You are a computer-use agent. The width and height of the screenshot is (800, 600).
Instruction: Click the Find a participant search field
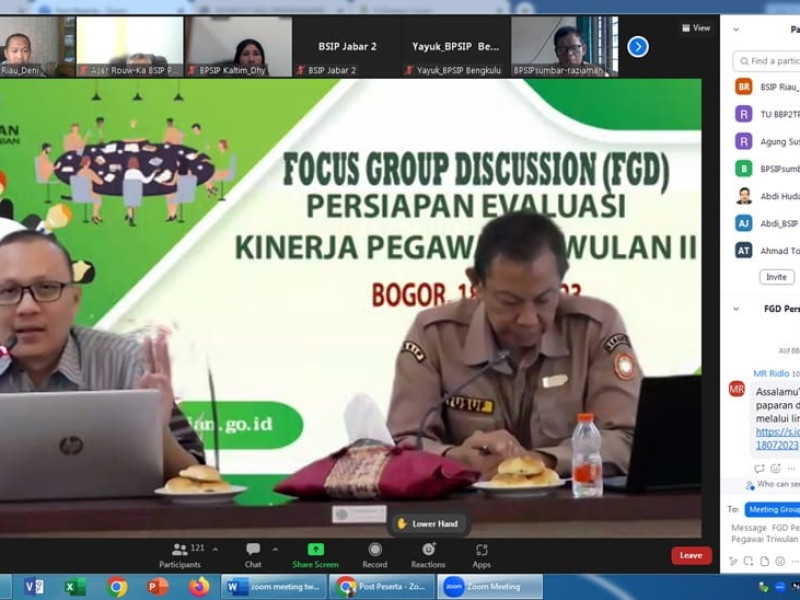pos(770,61)
